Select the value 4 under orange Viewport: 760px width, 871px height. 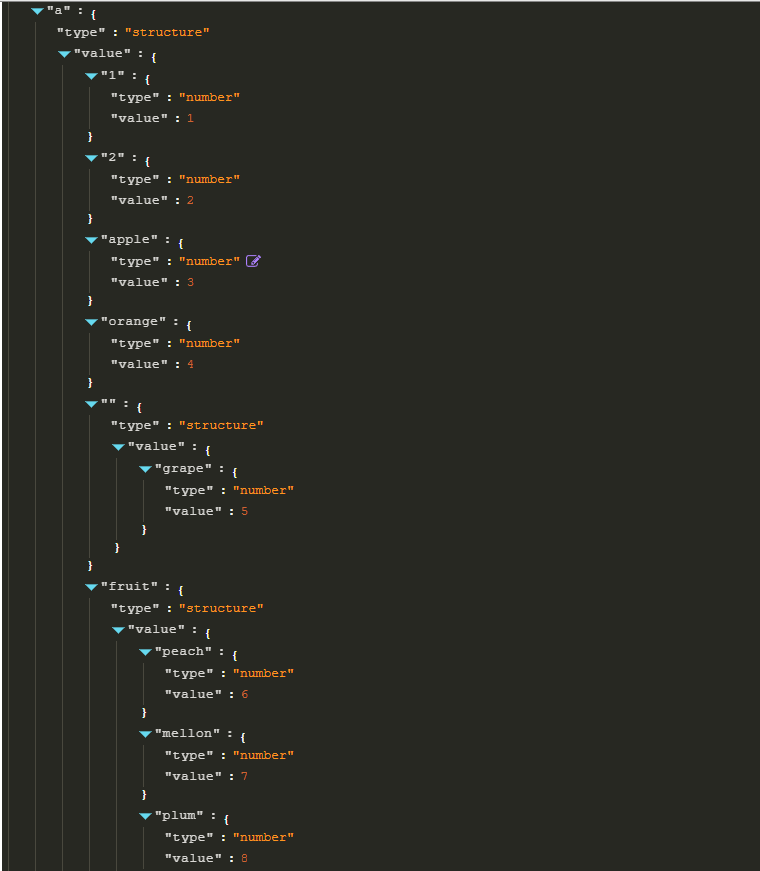(191, 364)
